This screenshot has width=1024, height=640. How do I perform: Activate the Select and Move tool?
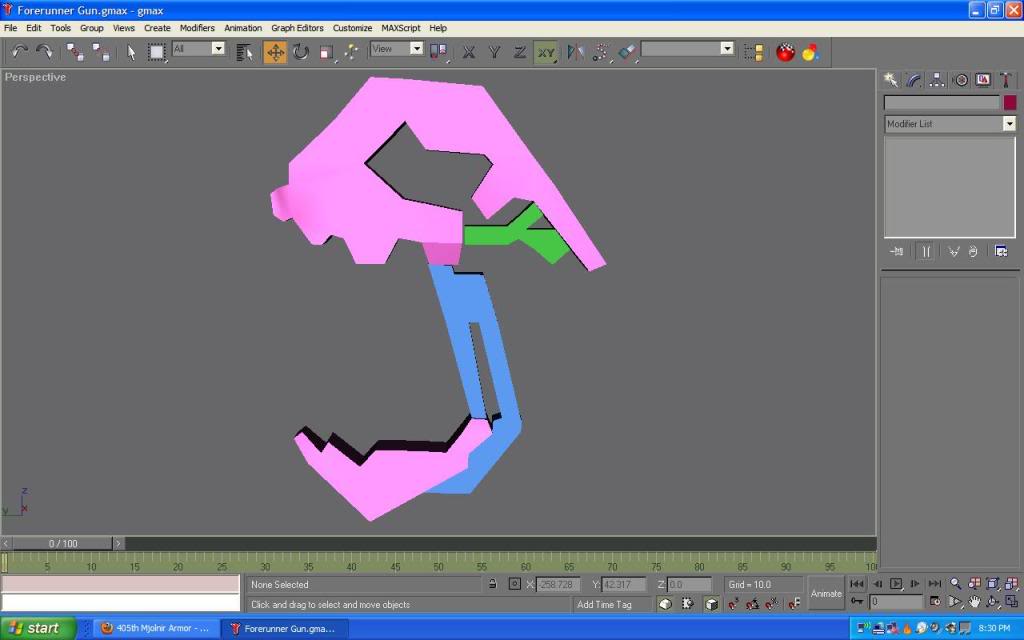click(x=275, y=51)
